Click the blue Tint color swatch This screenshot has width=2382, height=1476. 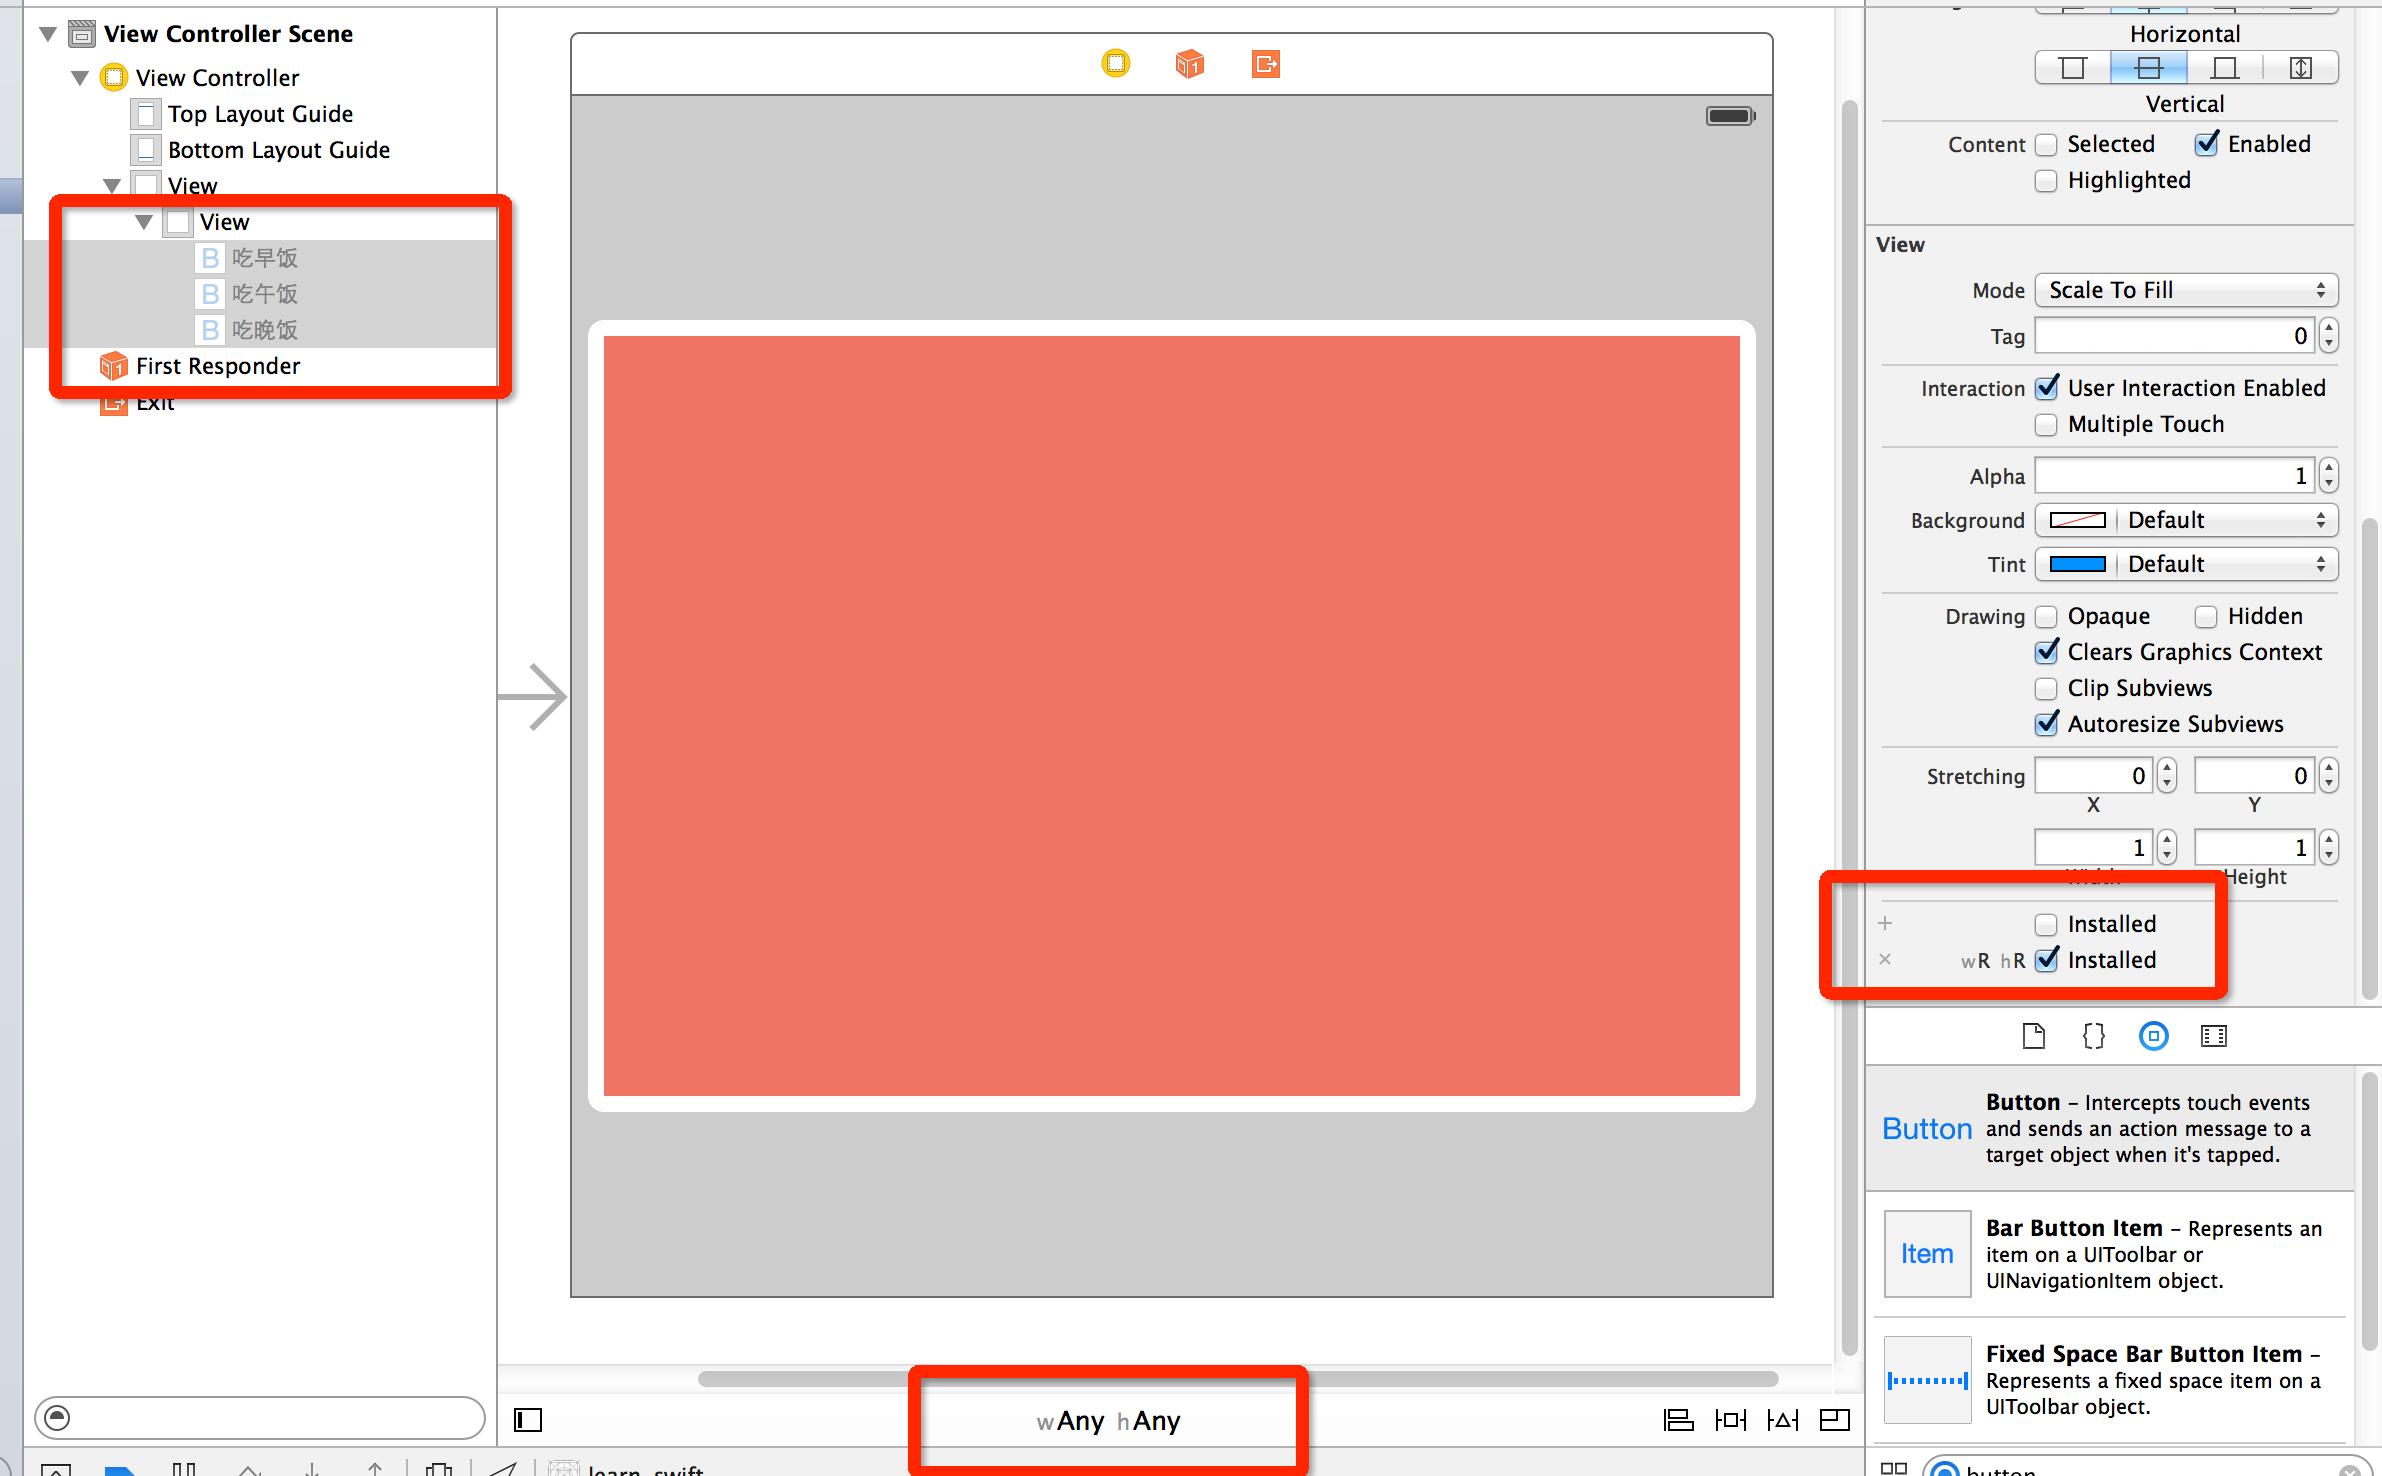(x=2077, y=564)
